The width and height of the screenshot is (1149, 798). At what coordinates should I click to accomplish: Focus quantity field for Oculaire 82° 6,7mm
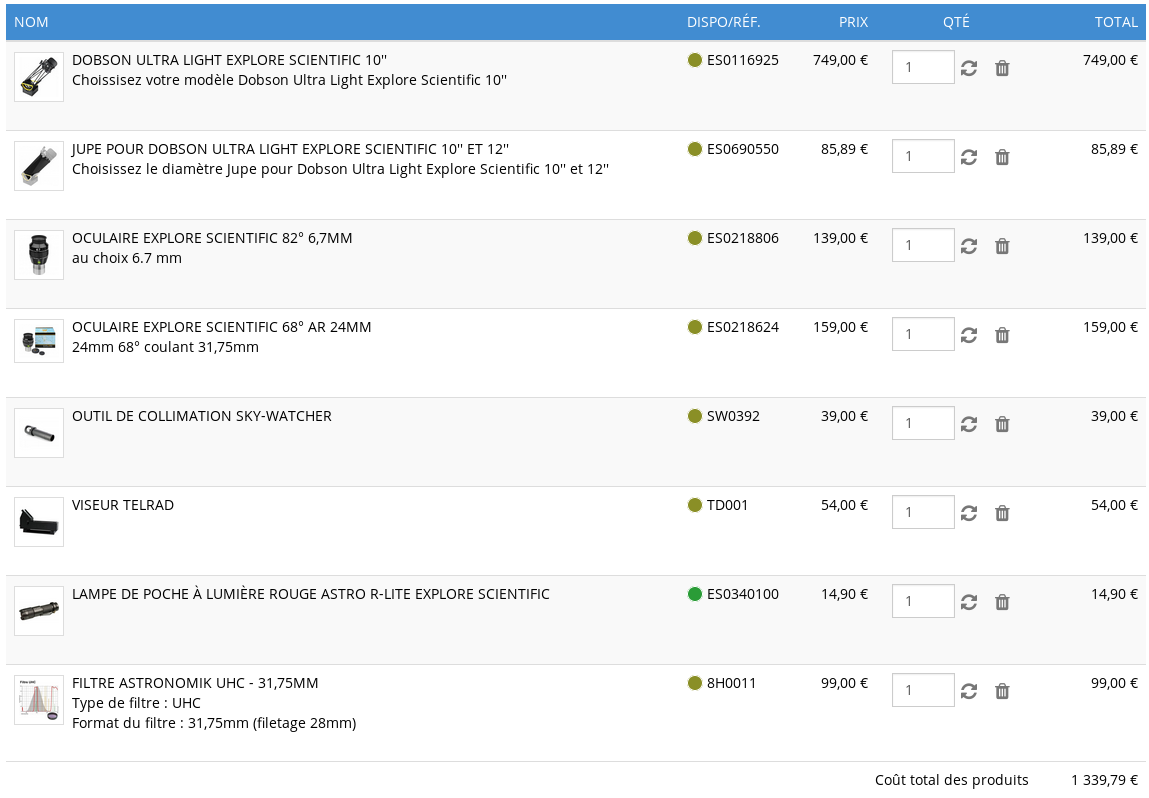coord(923,245)
